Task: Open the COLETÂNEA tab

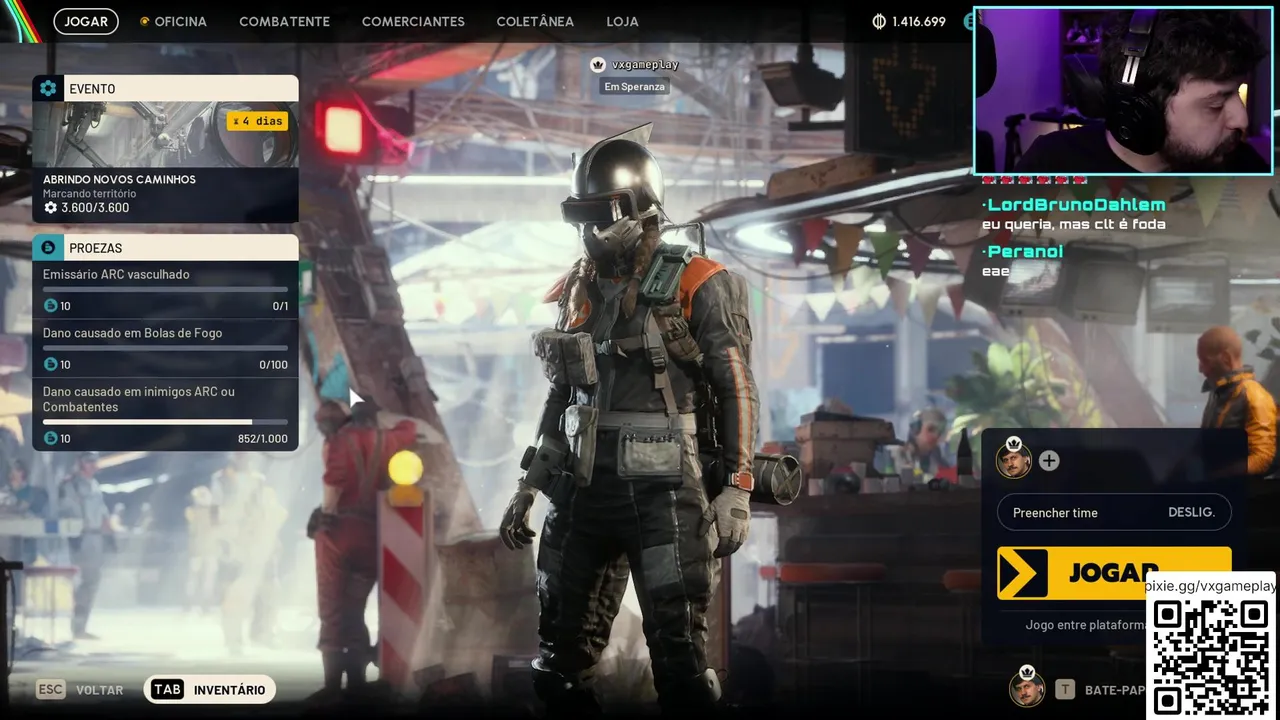Action: click(x=535, y=21)
